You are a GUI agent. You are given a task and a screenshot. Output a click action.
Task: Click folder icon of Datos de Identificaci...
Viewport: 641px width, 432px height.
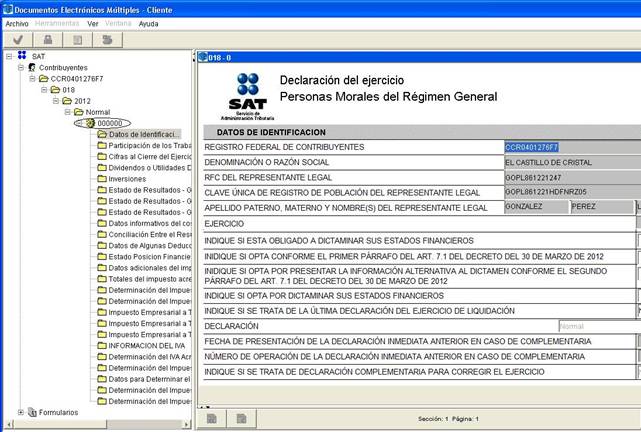point(102,134)
